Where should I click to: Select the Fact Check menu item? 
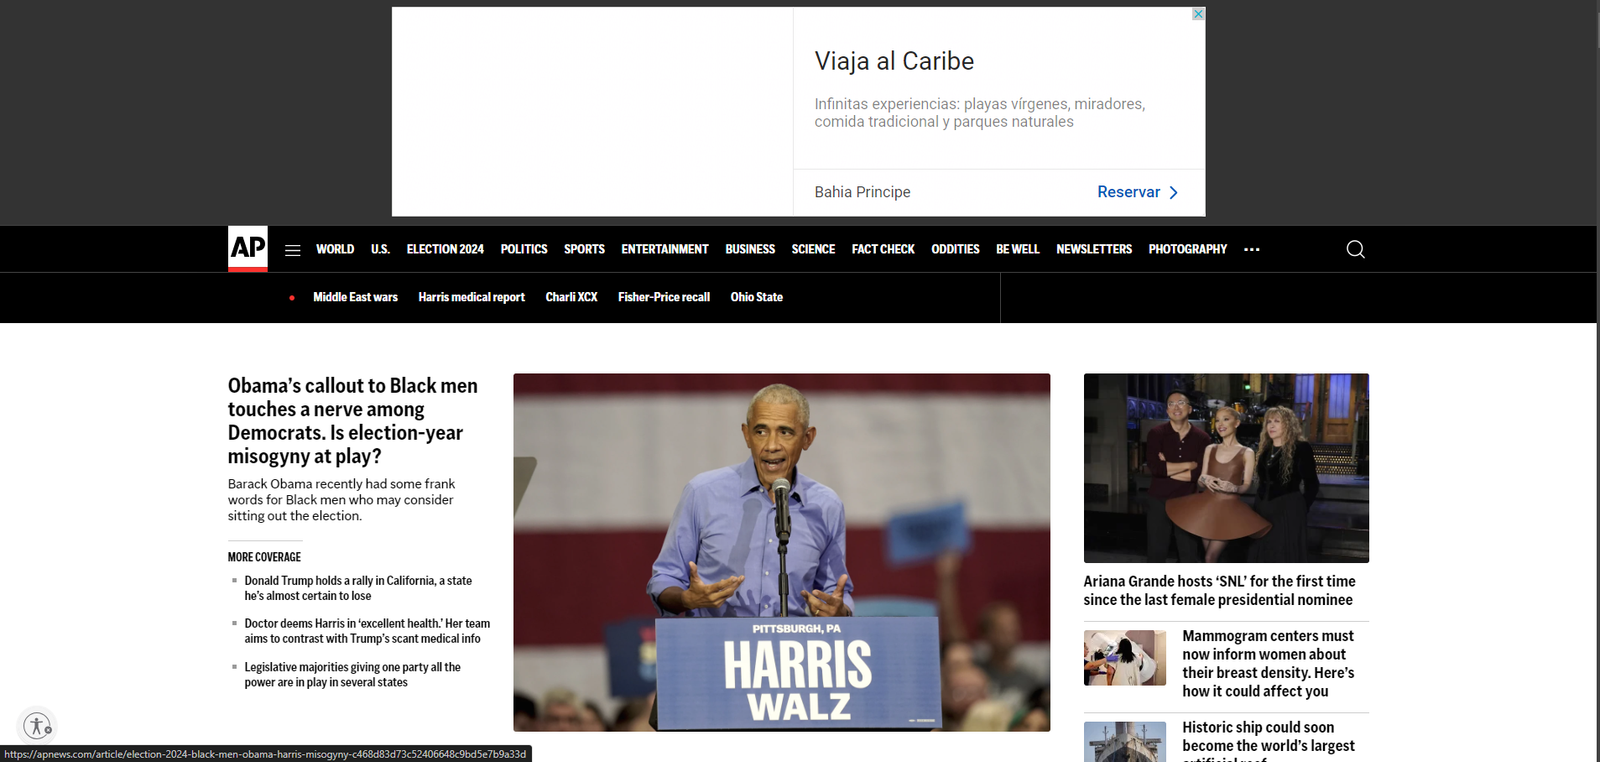[883, 249]
